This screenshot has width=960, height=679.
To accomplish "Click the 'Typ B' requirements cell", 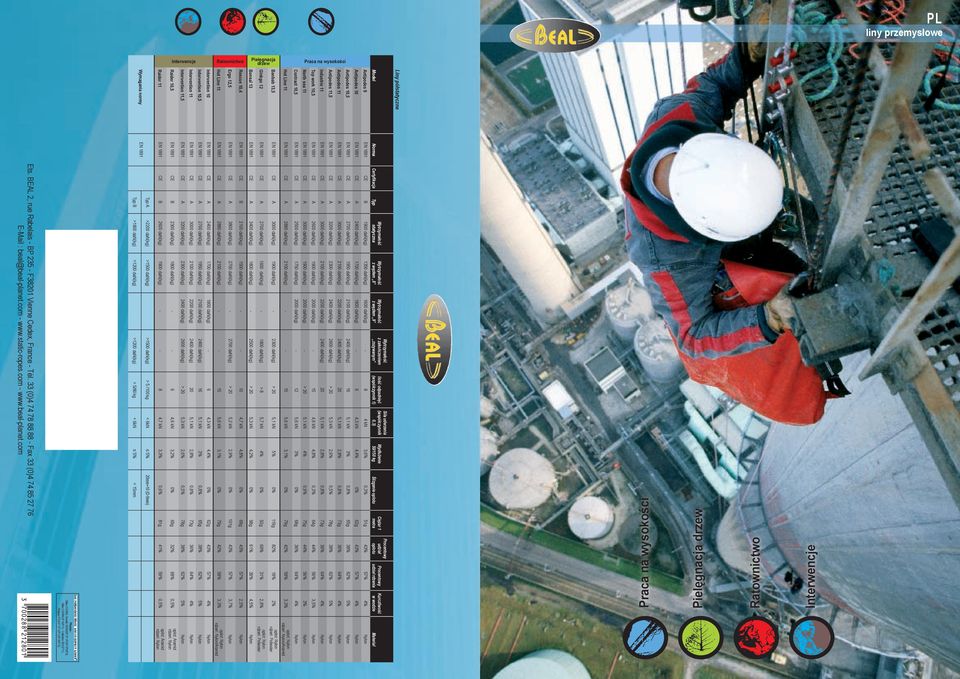I will tap(134, 201).
